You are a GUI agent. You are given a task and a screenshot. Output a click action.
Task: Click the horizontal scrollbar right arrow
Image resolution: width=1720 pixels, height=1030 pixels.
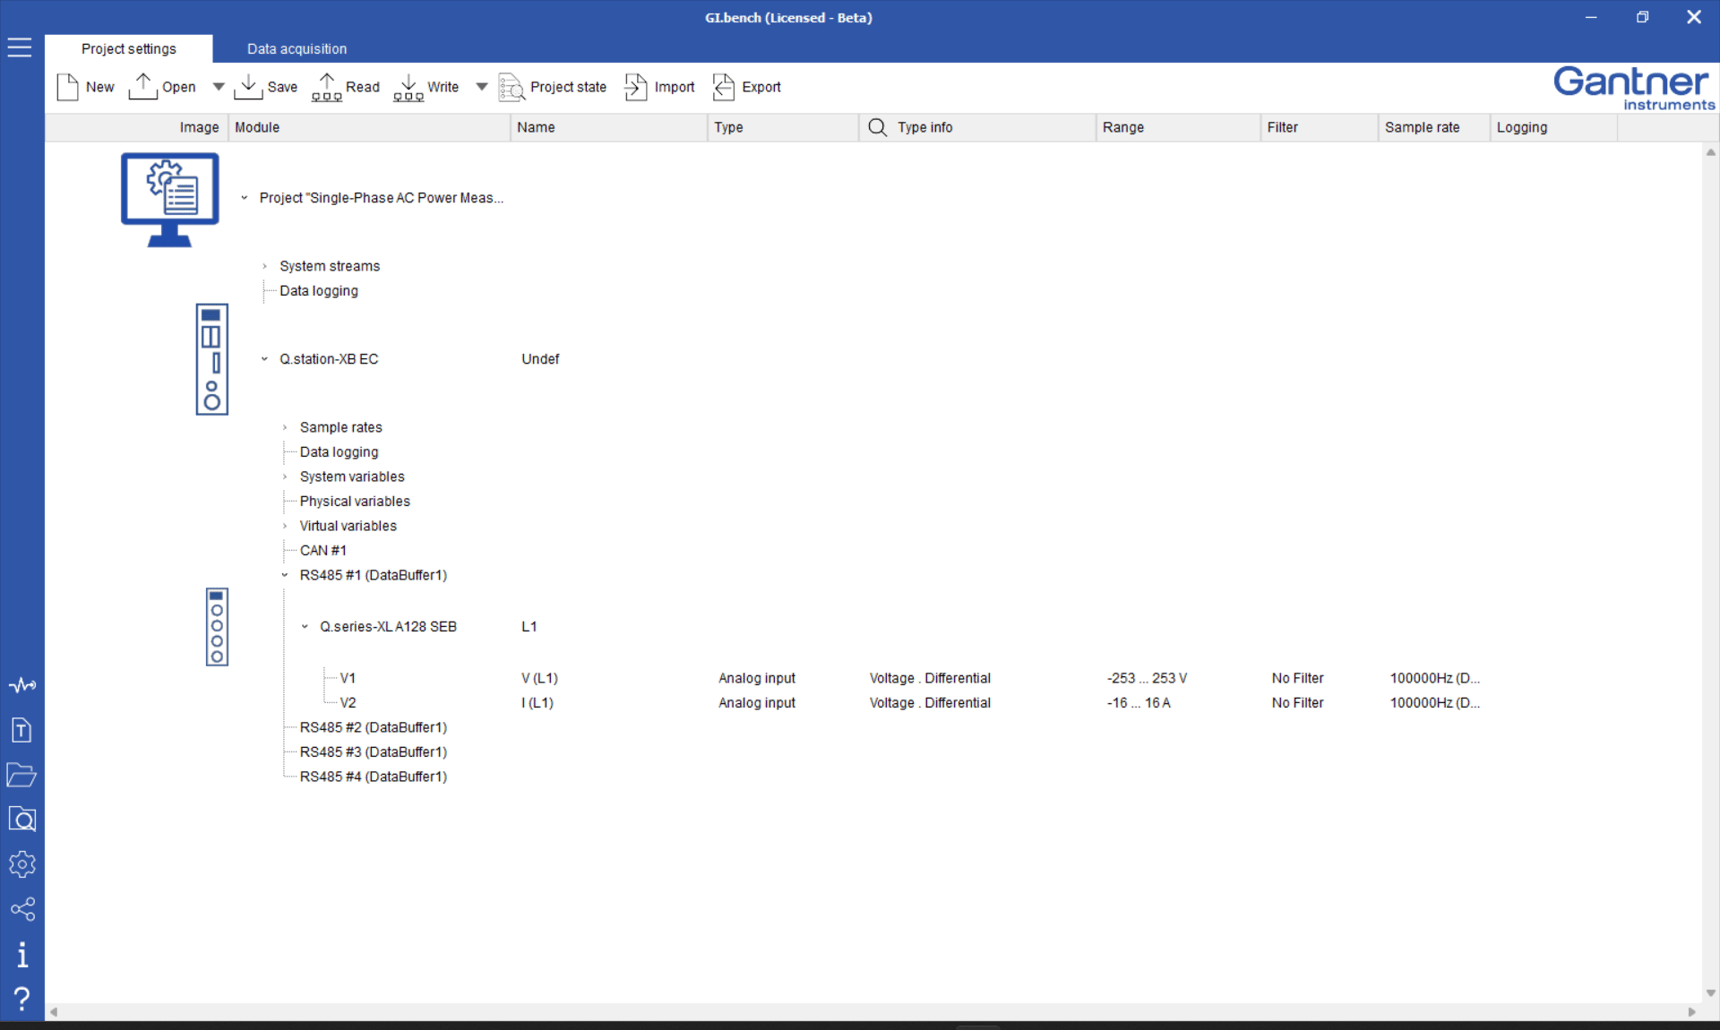click(x=1692, y=1012)
